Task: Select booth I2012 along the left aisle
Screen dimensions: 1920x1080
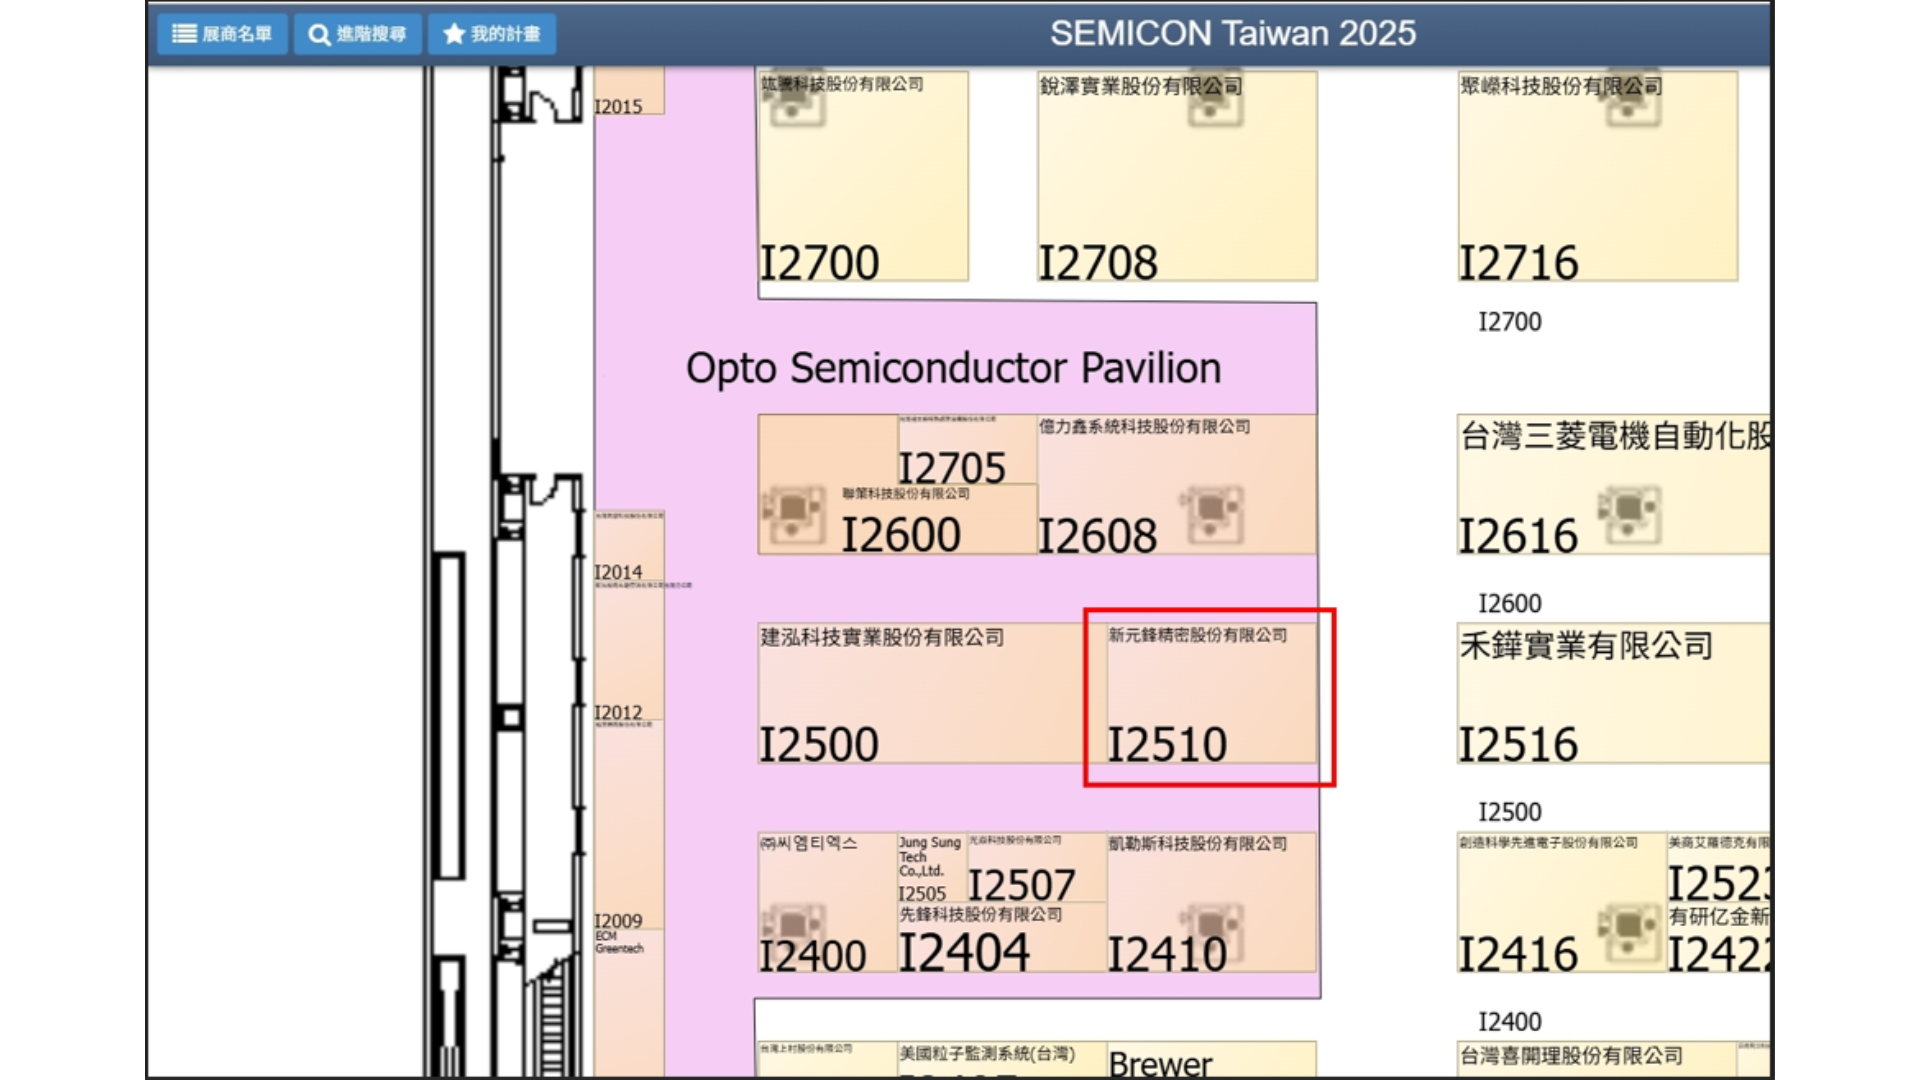Action: (629, 652)
